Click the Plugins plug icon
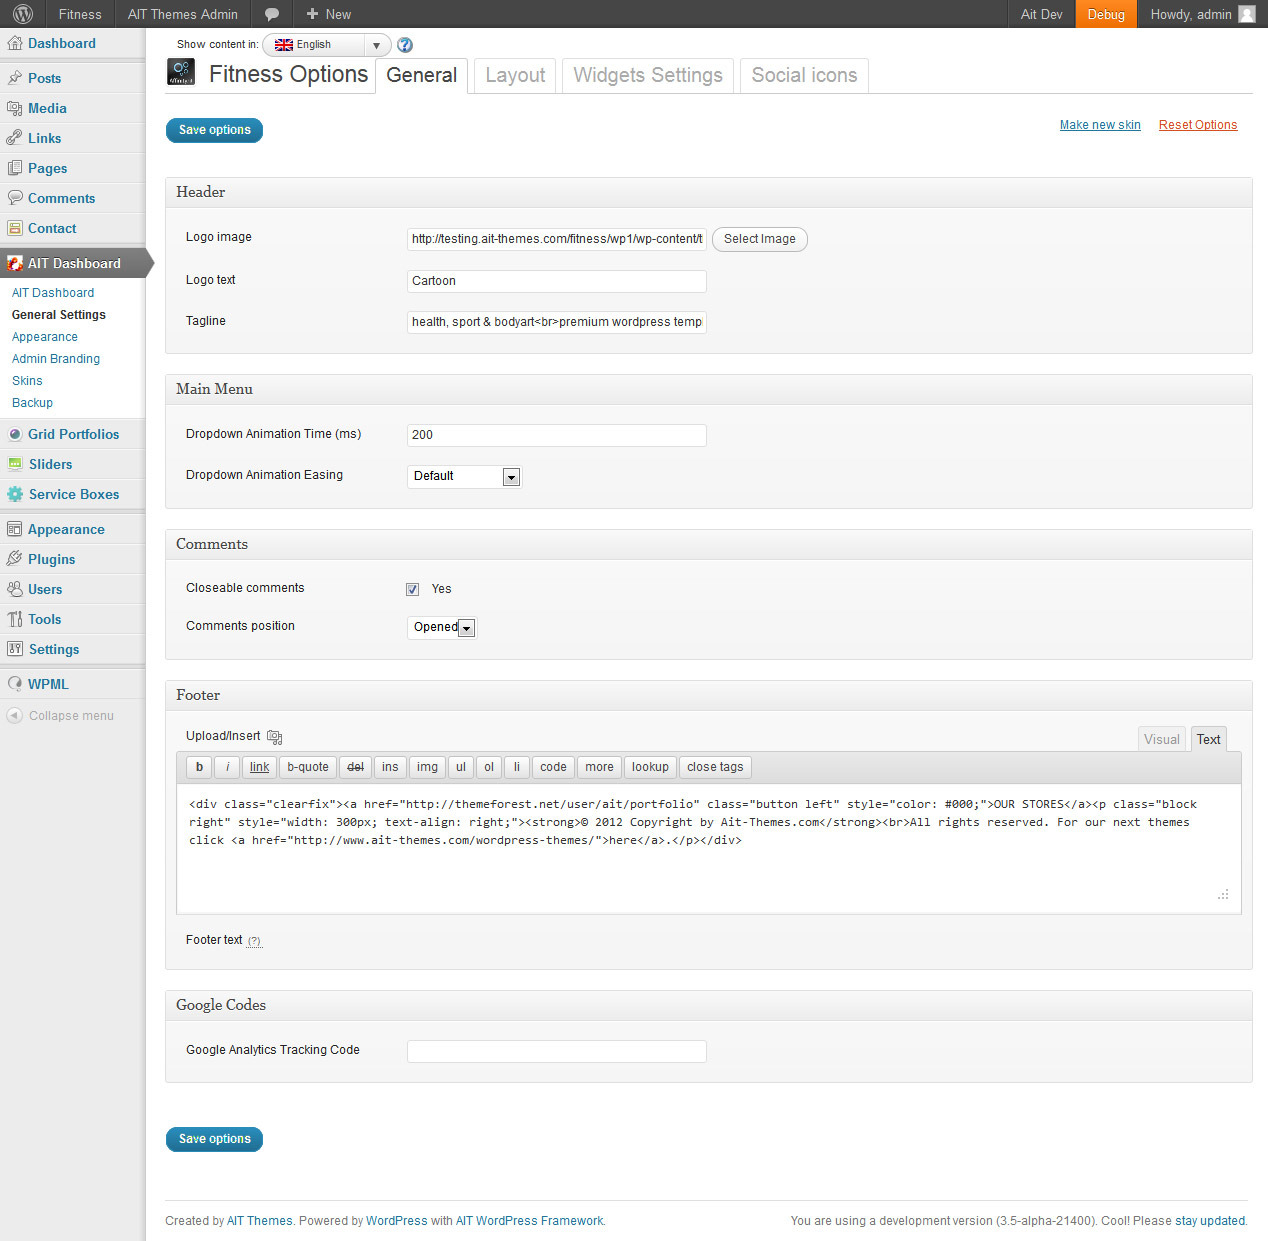This screenshot has width=1268, height=1241. click(15, 559)
